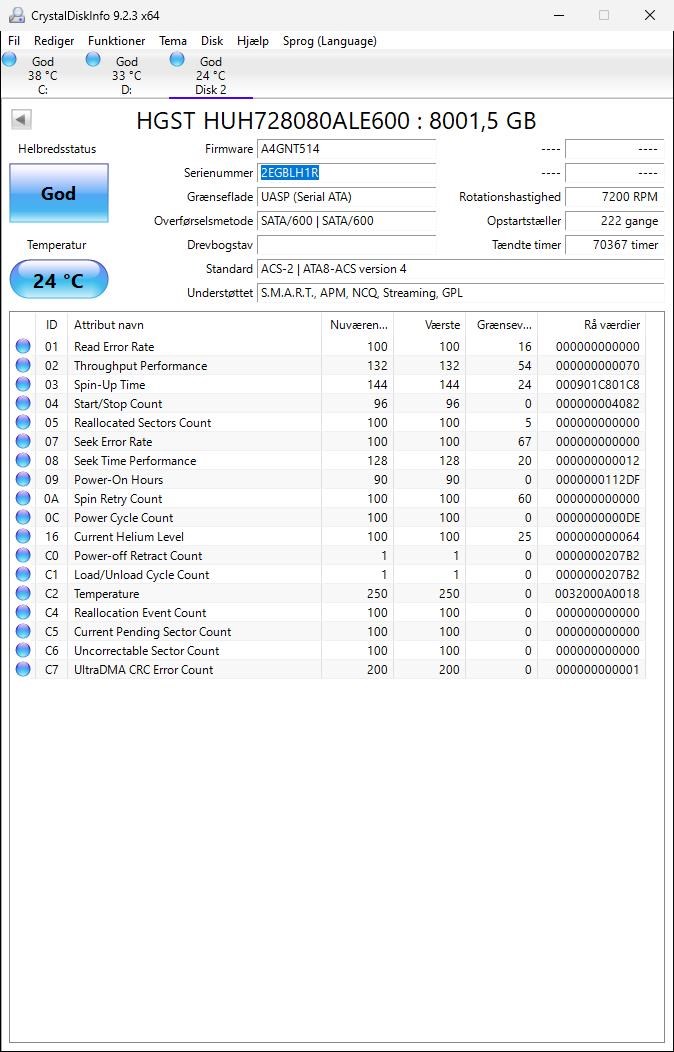This screenshot has width=674, height=1052.
Task: Click the Attribut navn column header
Action: click(x=194, y=325)
